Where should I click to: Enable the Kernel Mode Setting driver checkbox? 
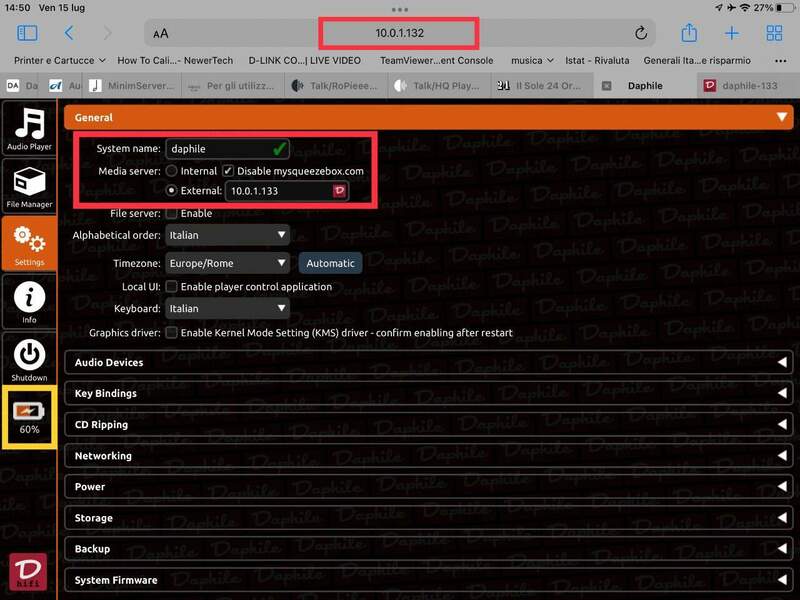[x=172, y=332]
